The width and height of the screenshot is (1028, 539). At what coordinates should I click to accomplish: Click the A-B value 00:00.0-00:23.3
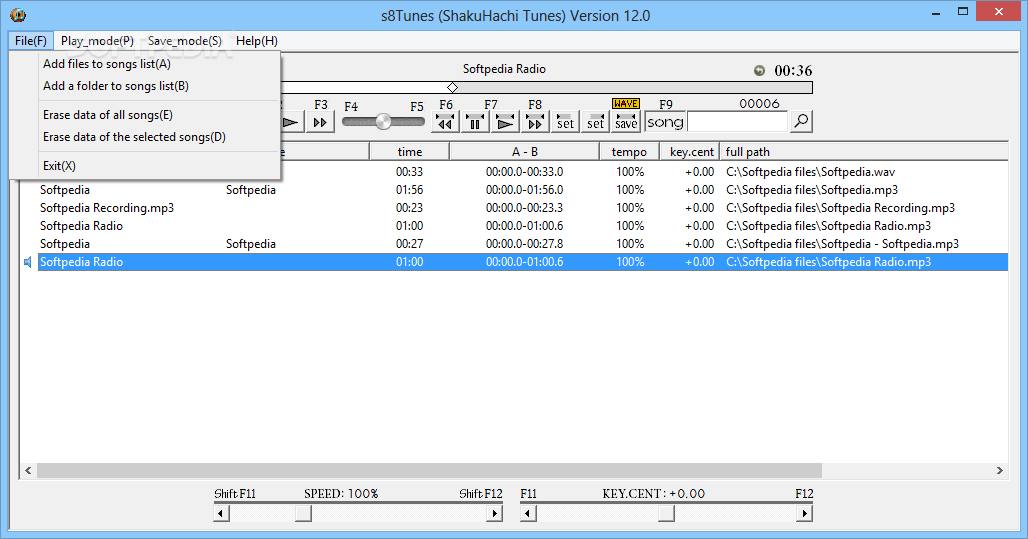[x=524, y=208]
